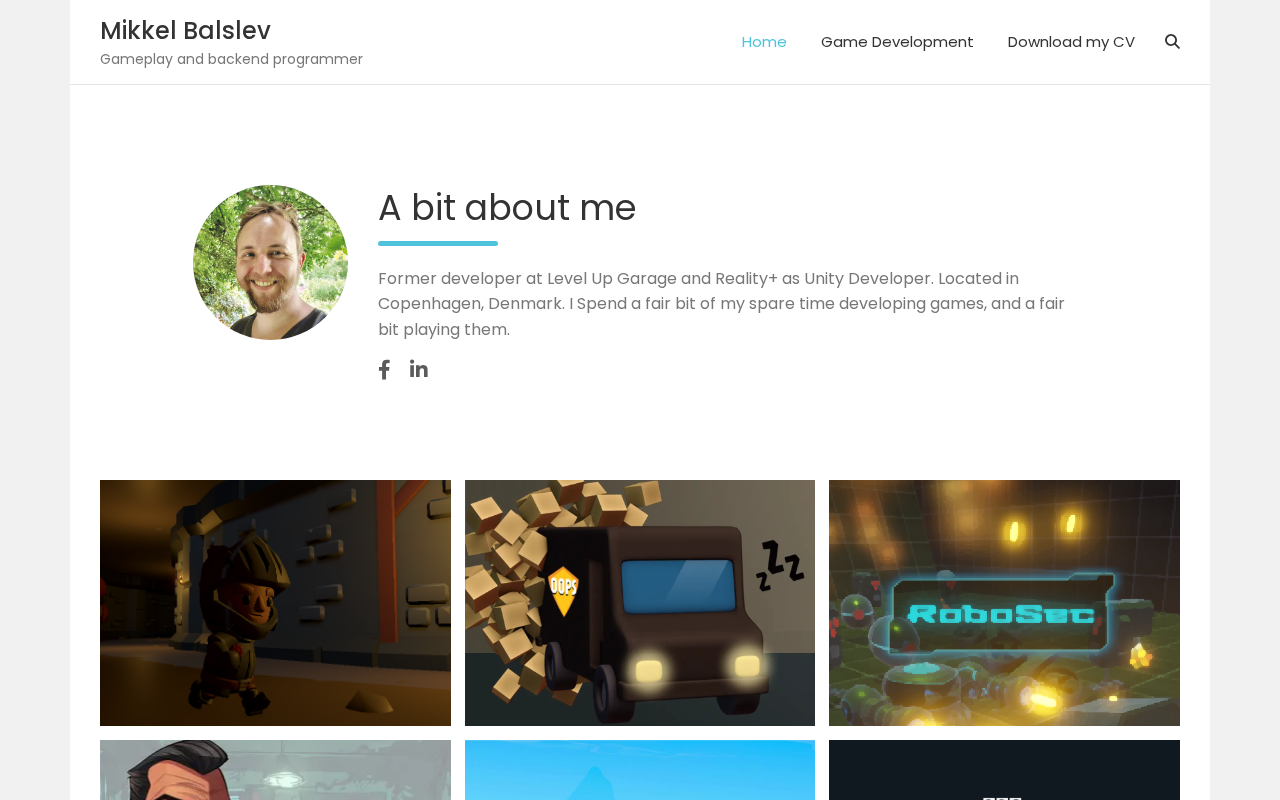The image size is (1280, 800).
Task: Select the Home menu item
Action: coord(764,42)
